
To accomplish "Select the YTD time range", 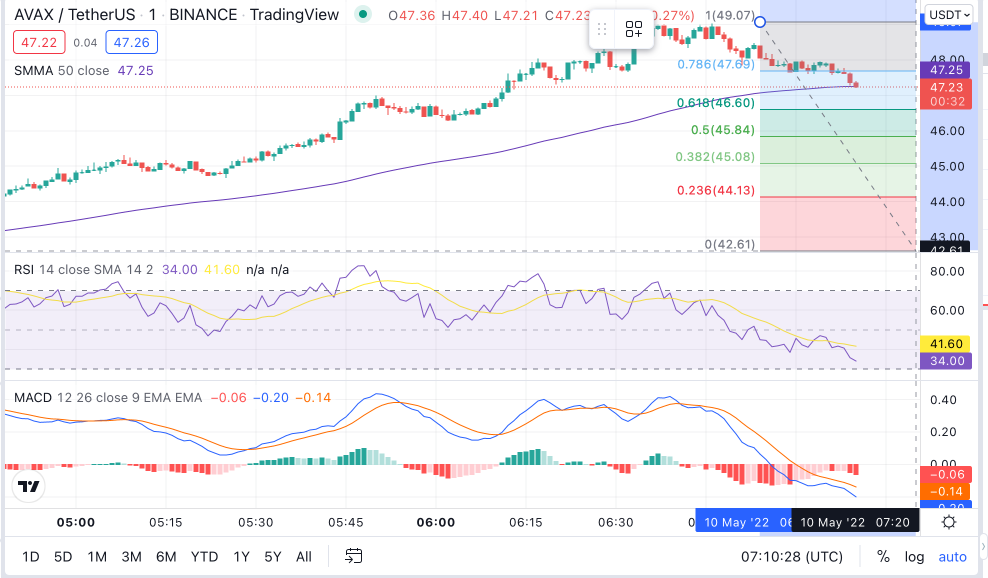I will [204, 557].
